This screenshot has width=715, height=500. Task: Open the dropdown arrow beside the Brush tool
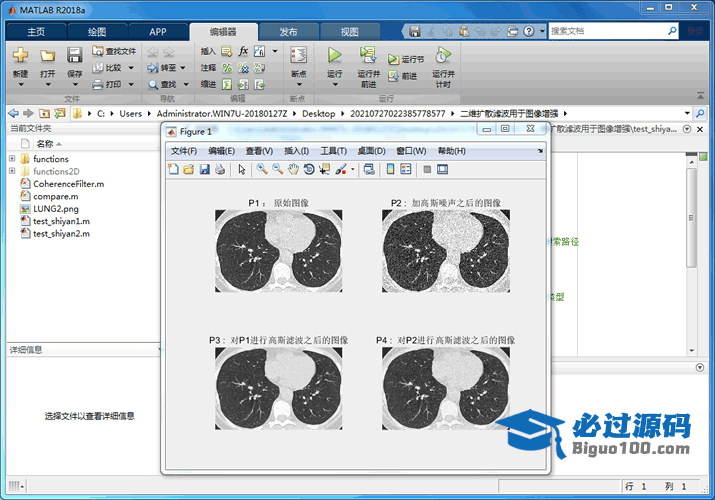(x=352, y=169)
